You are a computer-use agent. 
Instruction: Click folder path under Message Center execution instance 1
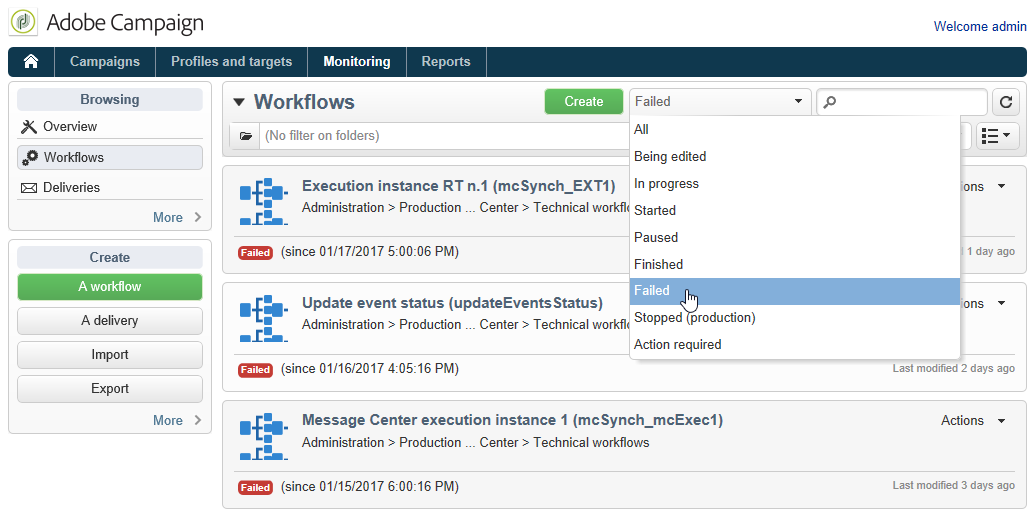tap(475, 443)
